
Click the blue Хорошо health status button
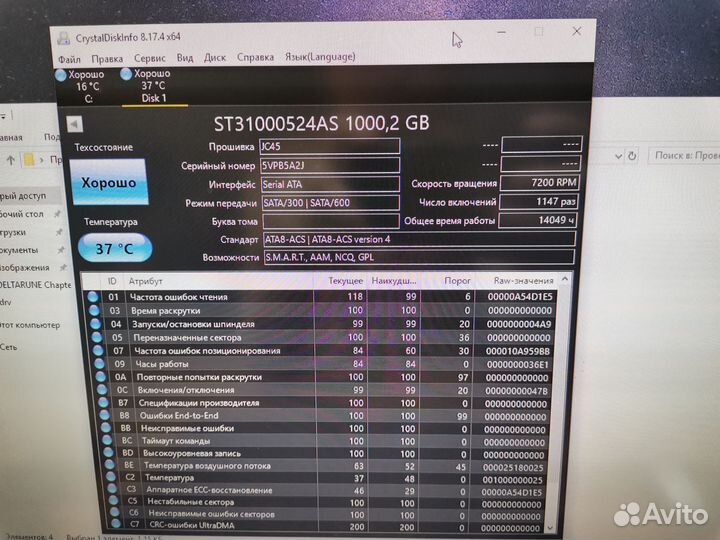click(109, 182)
